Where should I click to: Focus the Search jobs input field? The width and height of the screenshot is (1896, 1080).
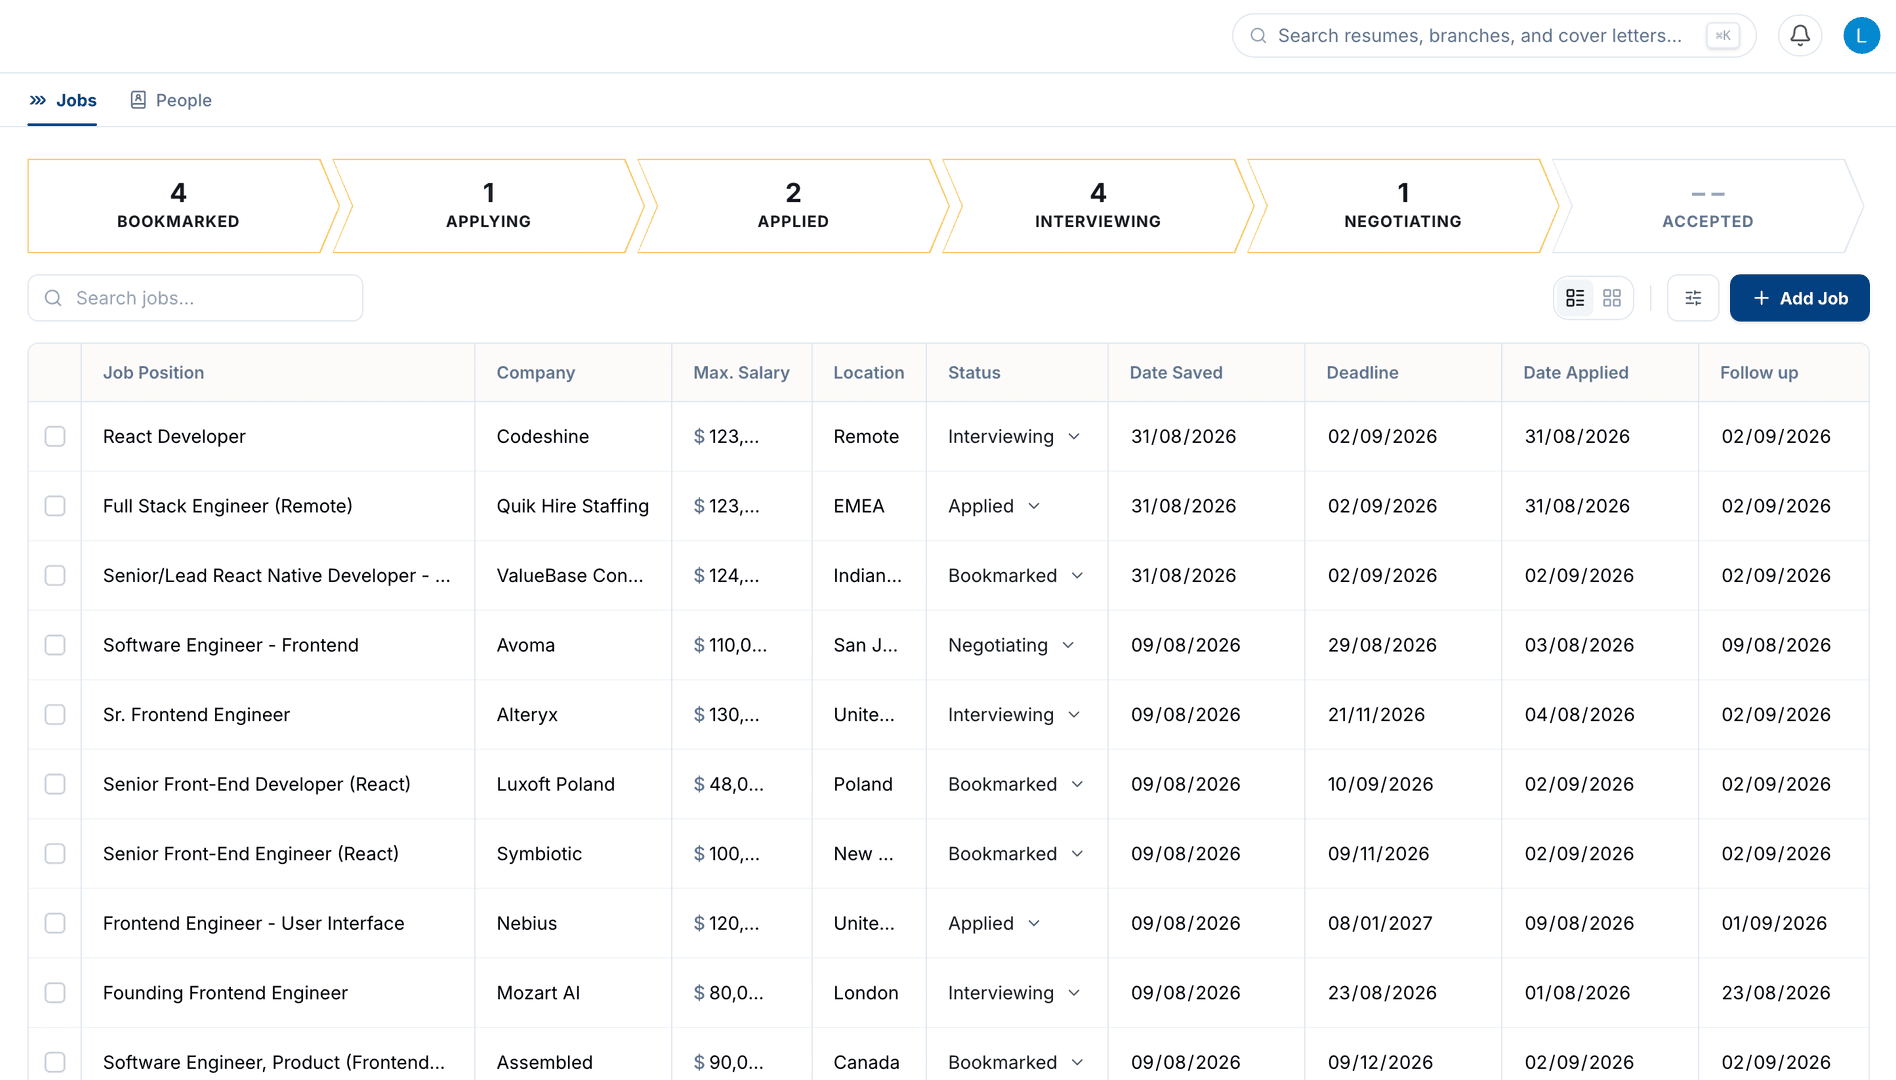[x=195, y=298]
